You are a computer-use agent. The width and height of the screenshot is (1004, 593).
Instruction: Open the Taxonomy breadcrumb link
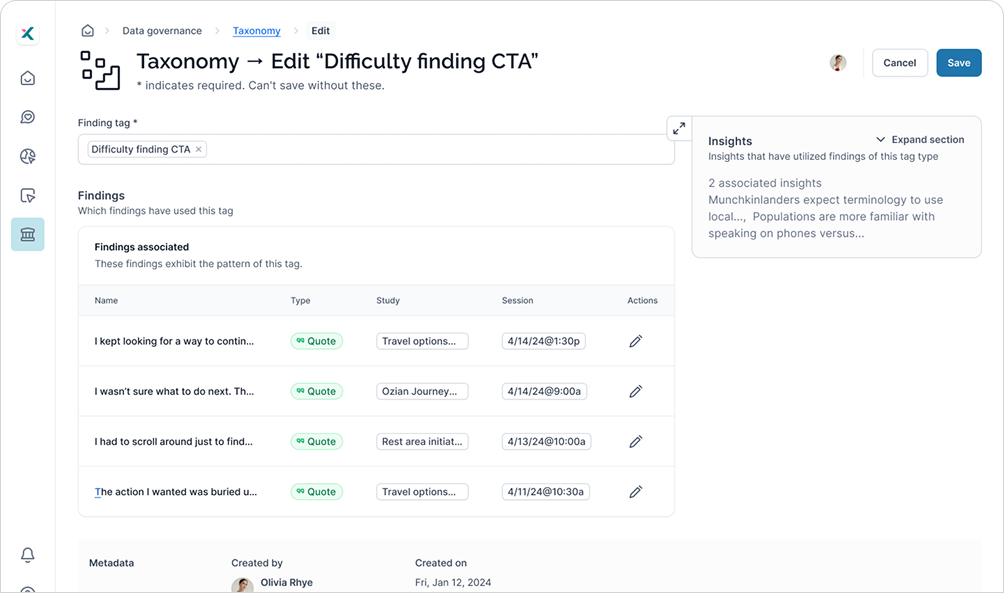point(256,31)
